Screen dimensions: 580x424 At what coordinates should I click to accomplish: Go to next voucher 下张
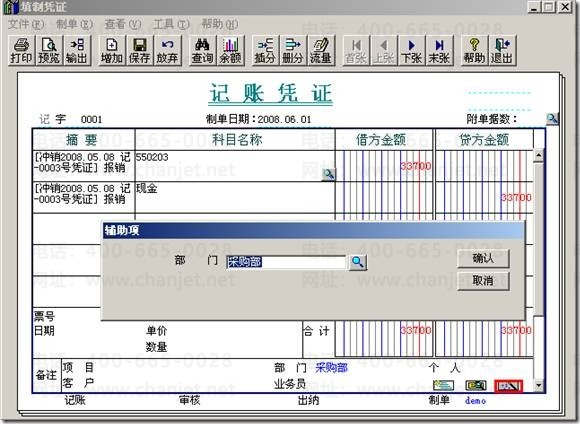(x=412, y=51)
